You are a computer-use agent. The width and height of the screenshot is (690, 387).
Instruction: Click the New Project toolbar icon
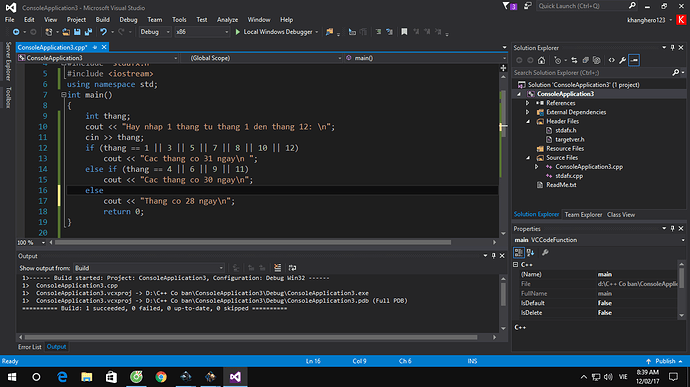click(x=49, y=32)
